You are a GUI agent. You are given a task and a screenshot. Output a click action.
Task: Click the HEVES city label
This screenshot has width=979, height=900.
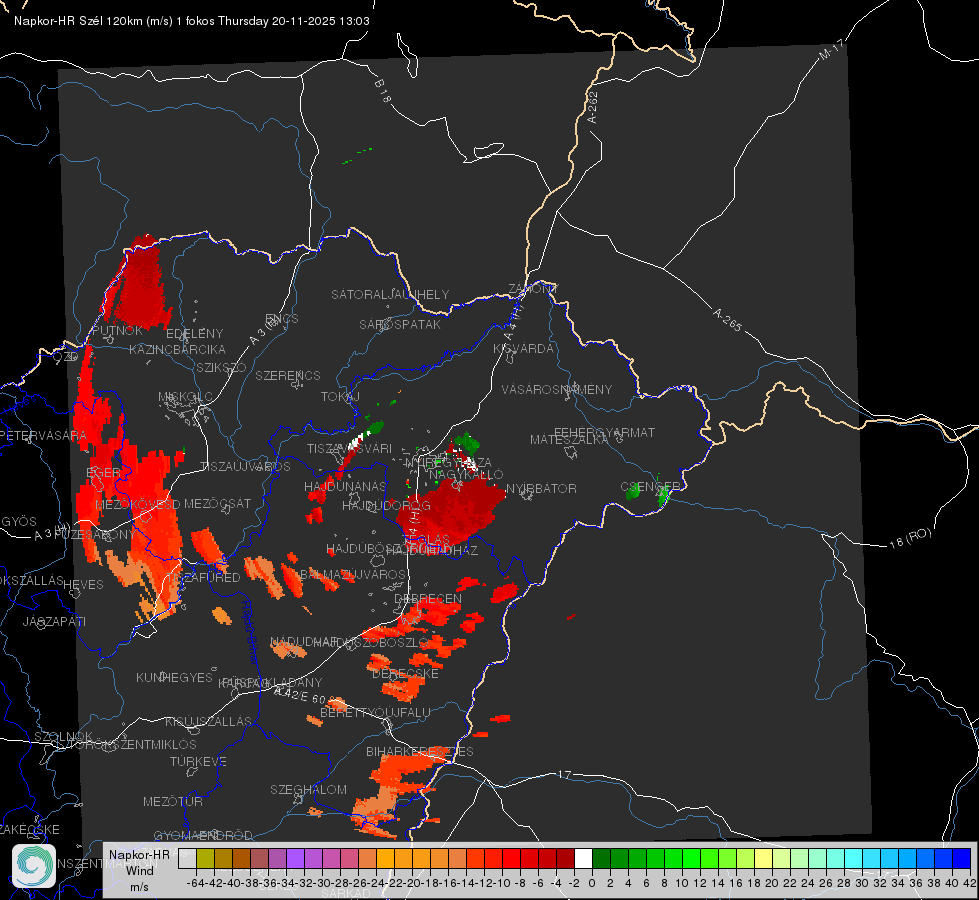click(83, 585)
